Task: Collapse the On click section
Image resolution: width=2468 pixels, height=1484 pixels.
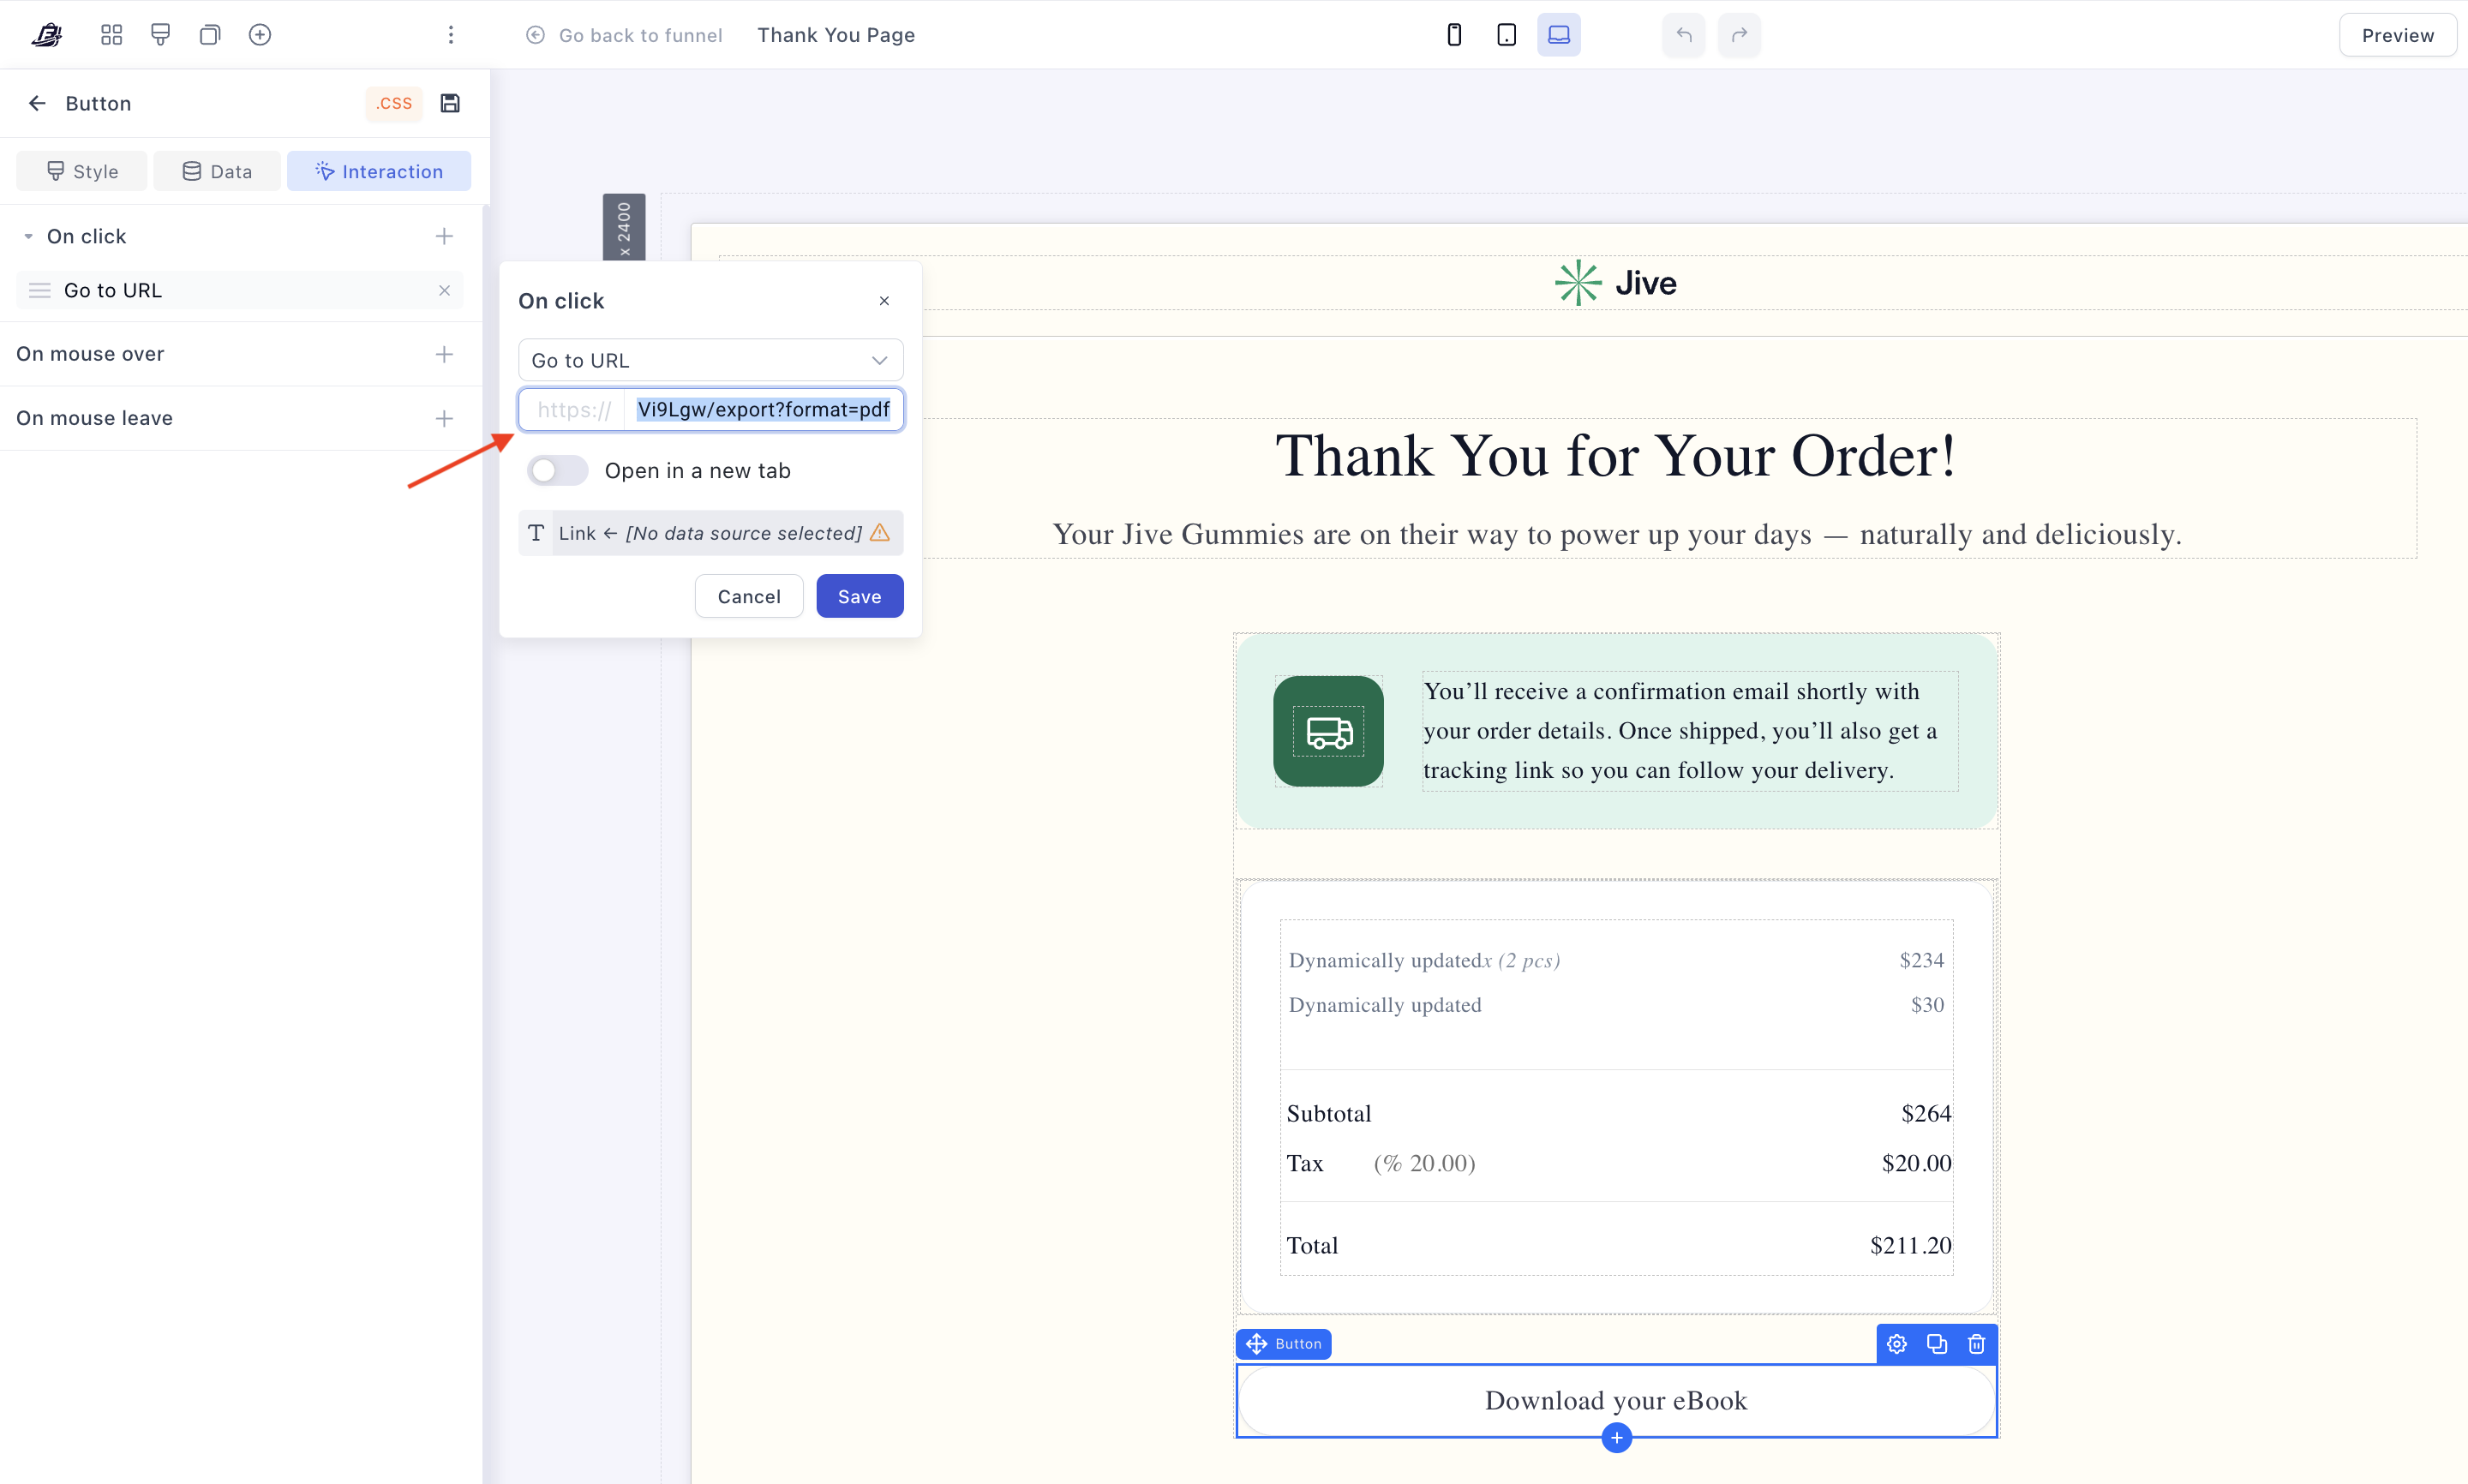Action: (28, 237)
